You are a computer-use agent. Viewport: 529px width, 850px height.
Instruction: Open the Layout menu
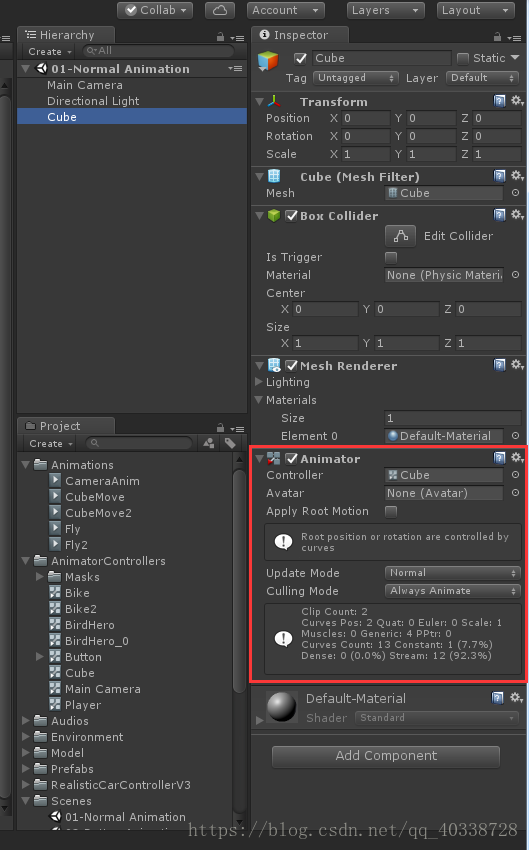tap(475, 10)
